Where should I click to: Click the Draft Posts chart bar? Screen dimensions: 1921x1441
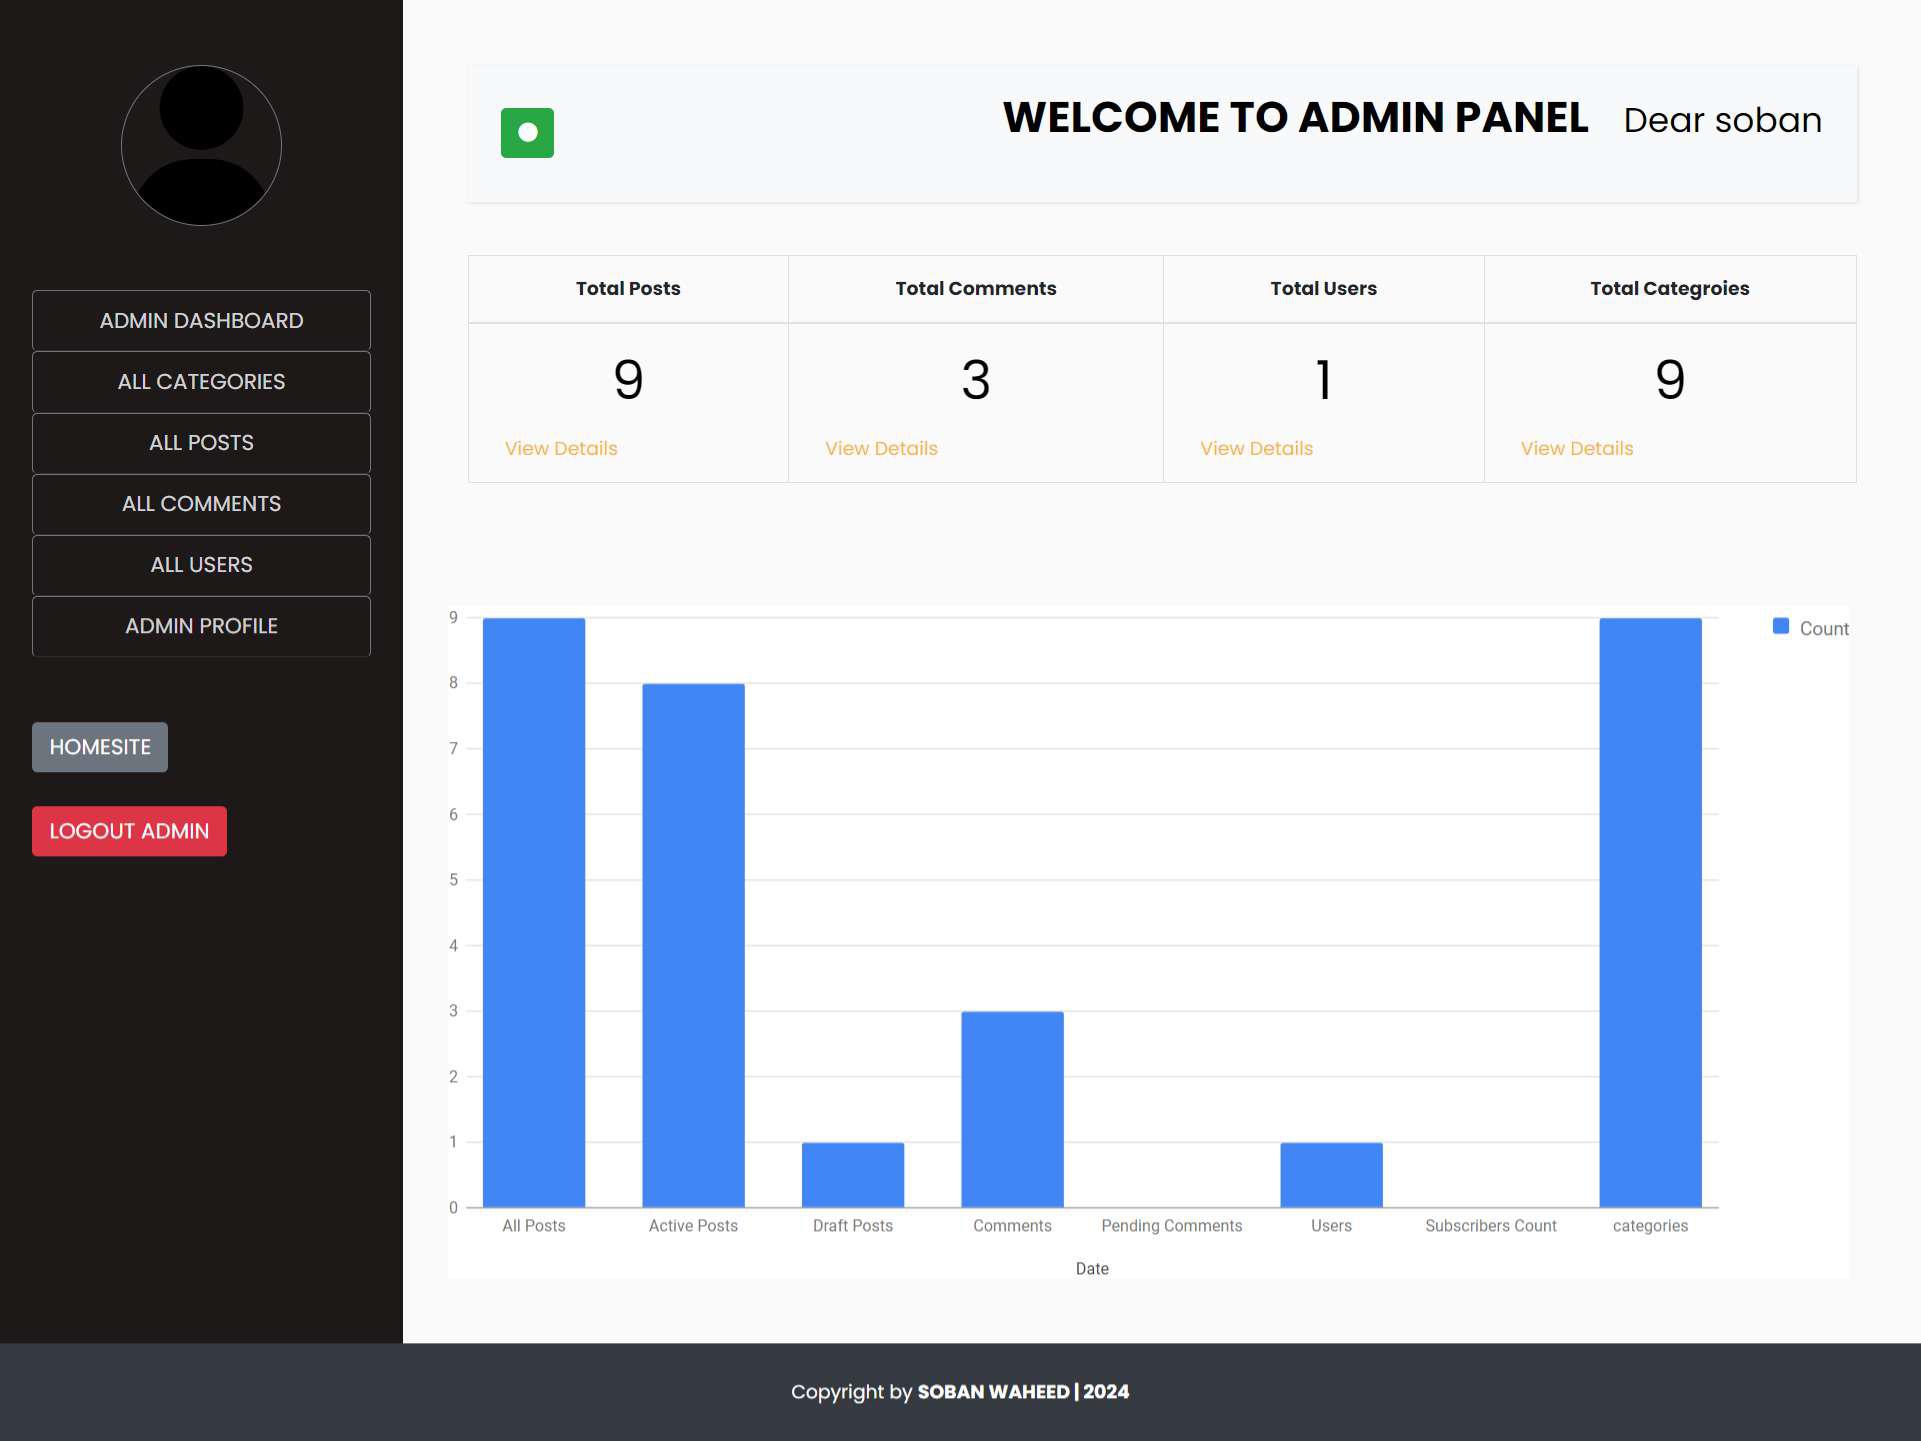click(853, 1174)
